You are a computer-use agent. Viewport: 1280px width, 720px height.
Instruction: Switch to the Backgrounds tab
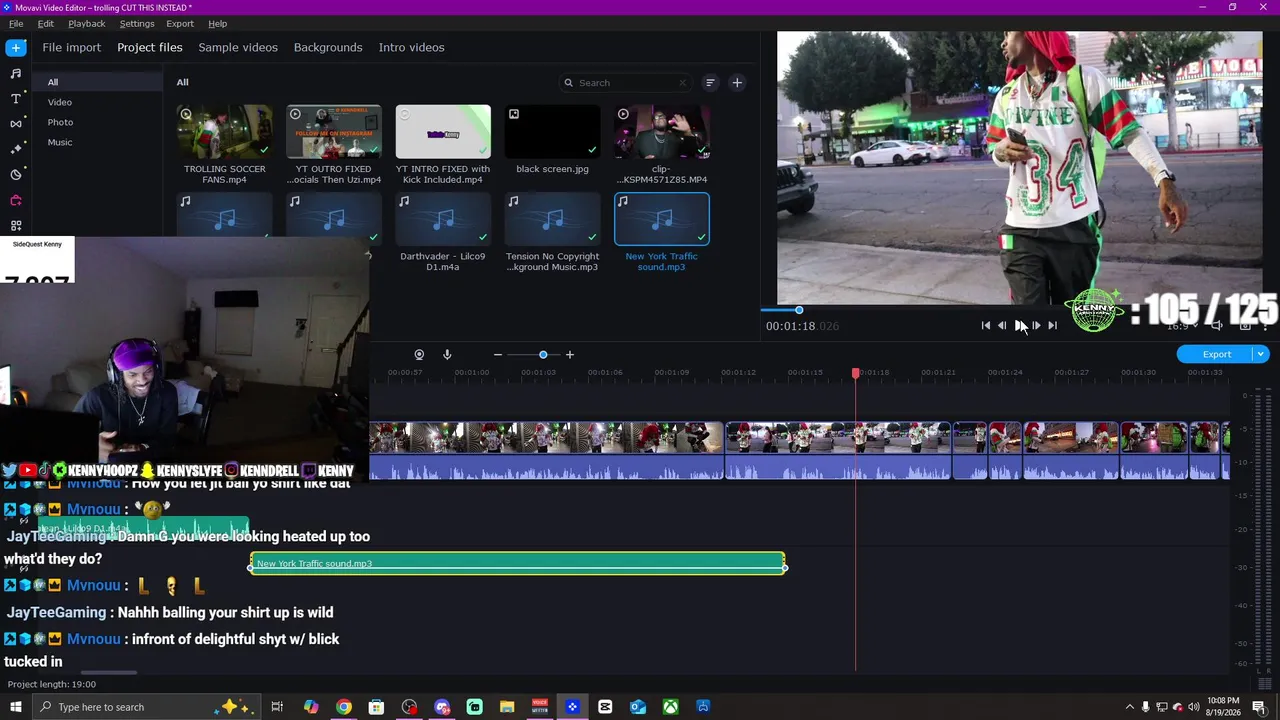(328, 47)
